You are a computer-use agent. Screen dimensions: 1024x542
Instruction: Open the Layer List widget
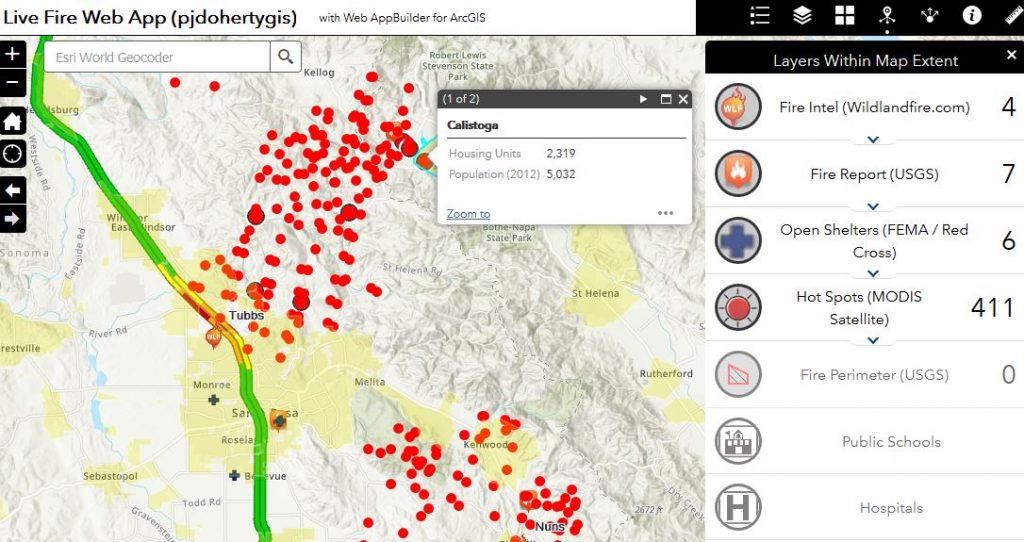point(802,15)
